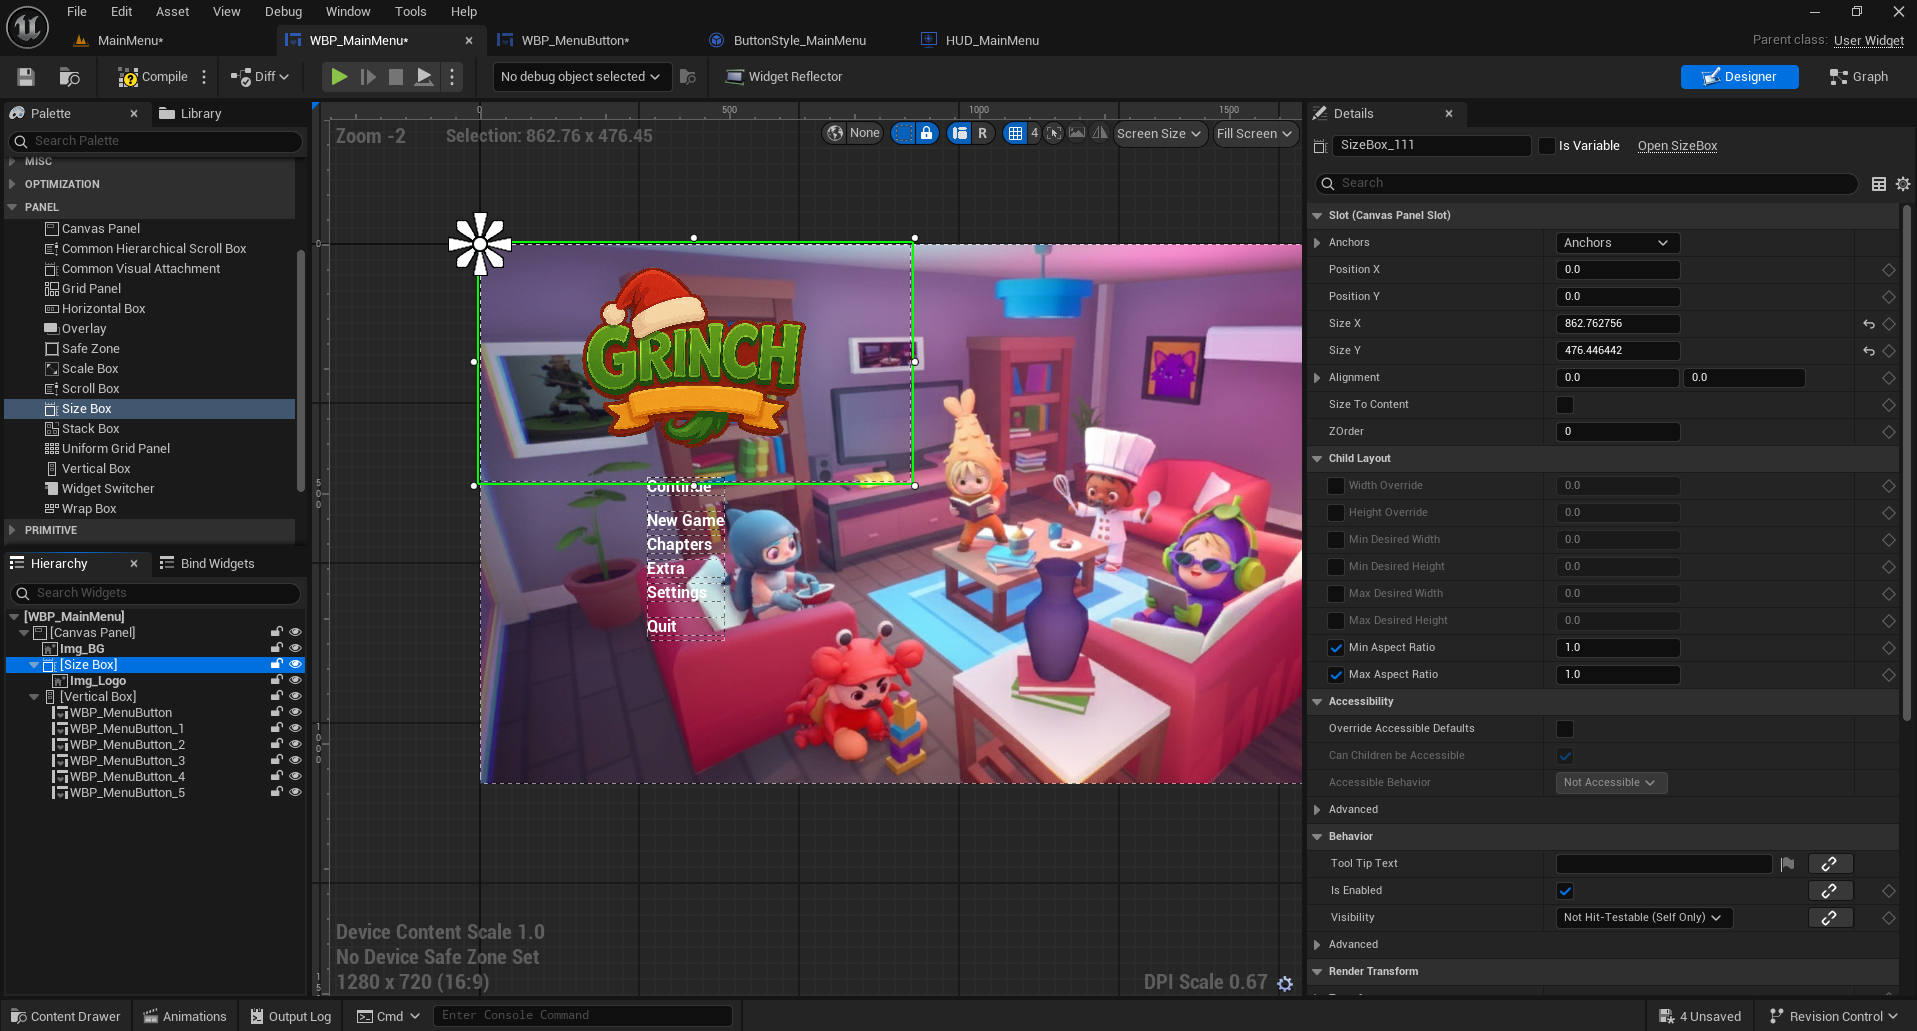Open the Fill Screen dropdown
The width and height of the screenshot is (1917, 1031).
coord(1255,134)
